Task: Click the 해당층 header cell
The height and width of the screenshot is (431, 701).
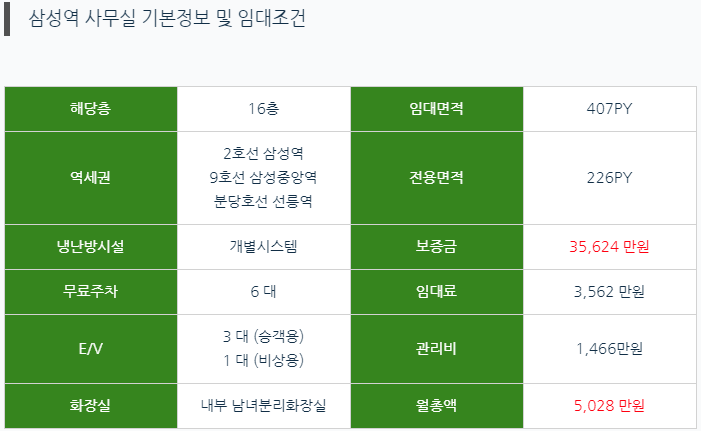Action: click(91, 109)
